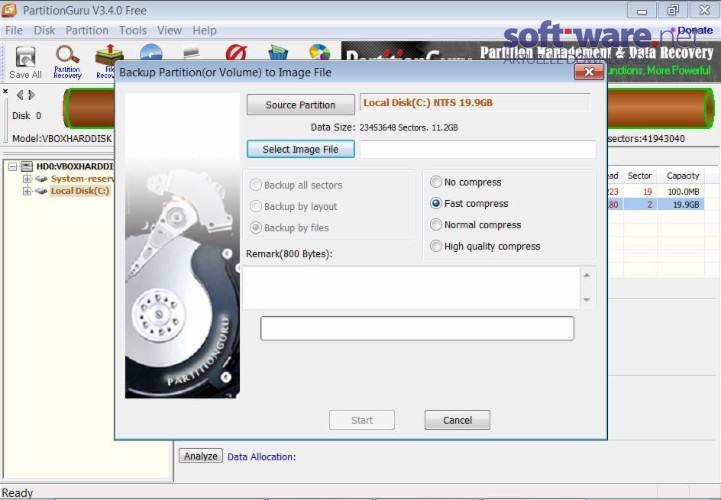Collapse the HD0:VBOXHARDDISK tree node
Image resolution: width=721 pixels, height=500 pixels.
(12, 166)
